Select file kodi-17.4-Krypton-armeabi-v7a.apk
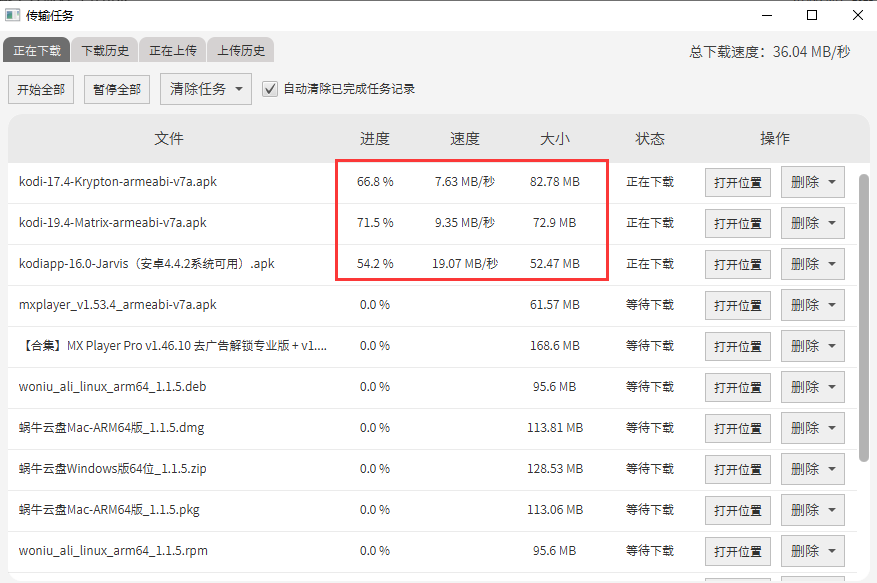This screenshot has width=877, height=583. [117, 182]
